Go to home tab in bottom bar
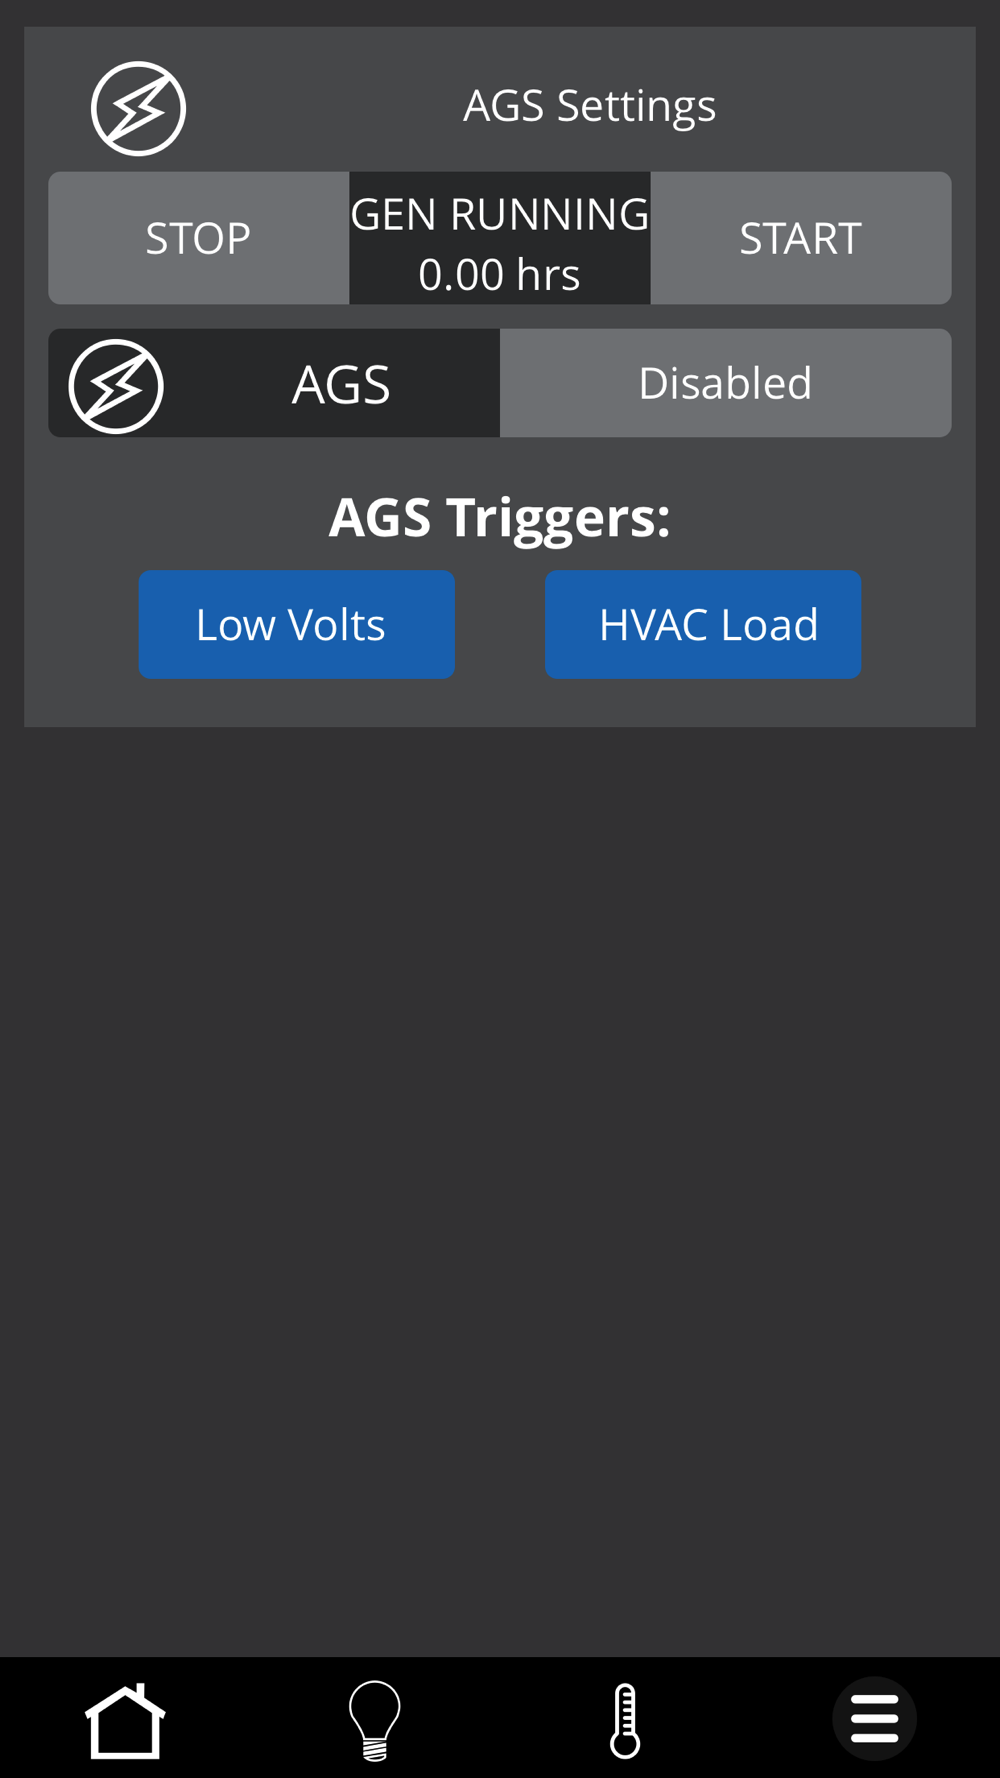This screenshot has height=1778, width=1000. (125, 1720)
